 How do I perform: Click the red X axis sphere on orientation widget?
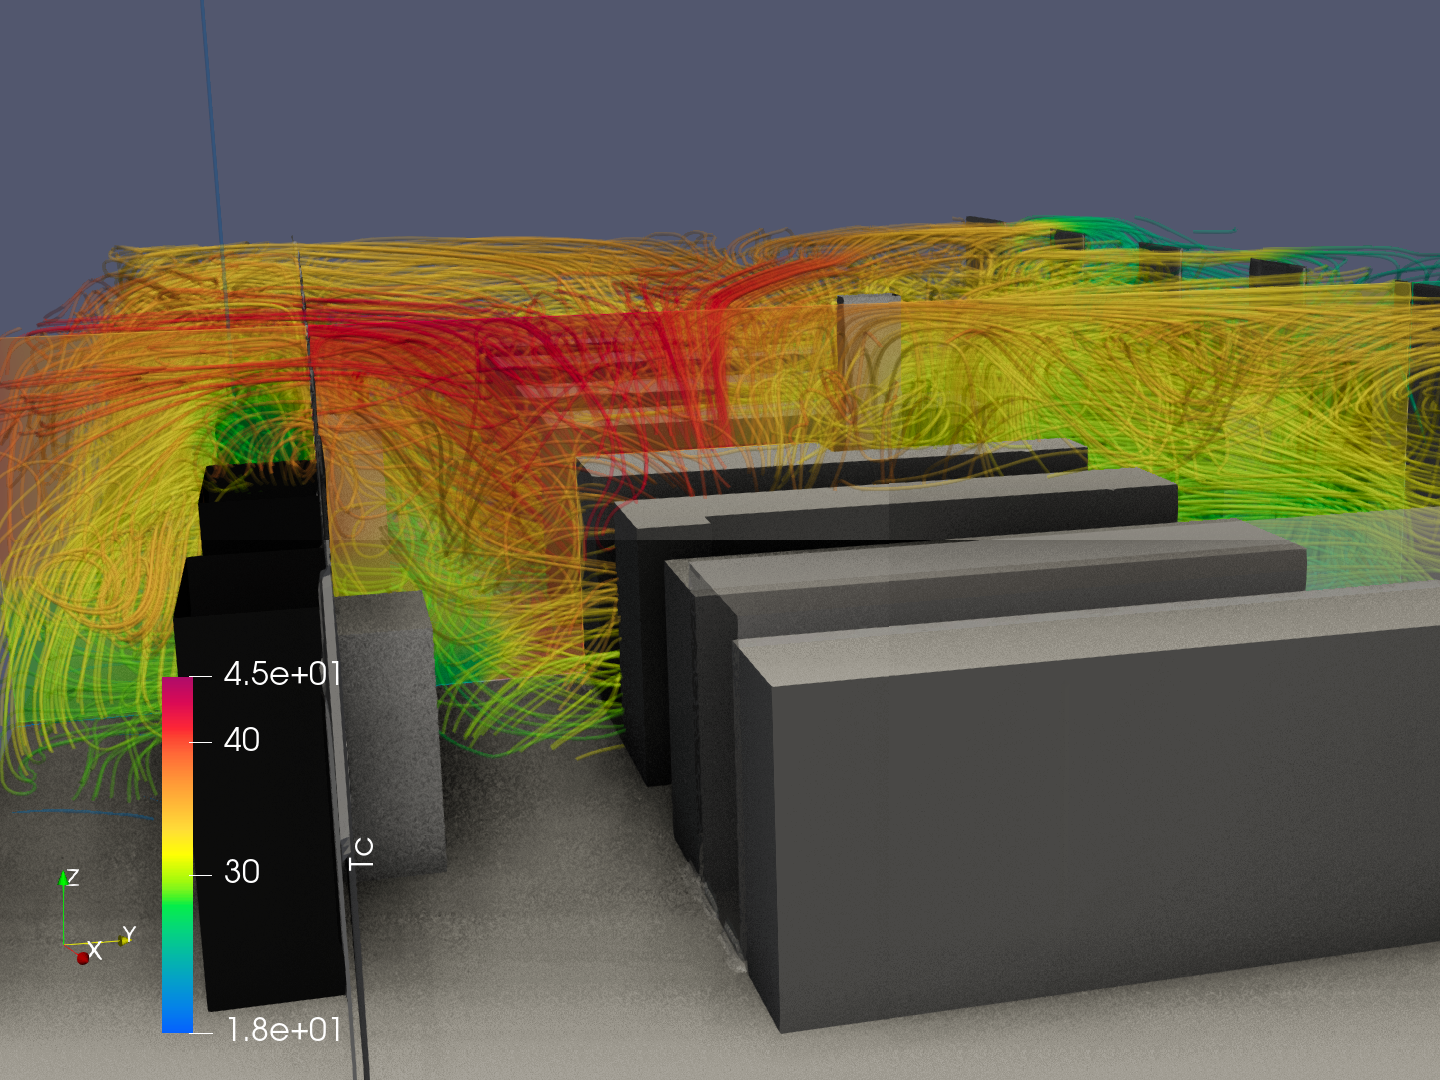tap(83, 958)
